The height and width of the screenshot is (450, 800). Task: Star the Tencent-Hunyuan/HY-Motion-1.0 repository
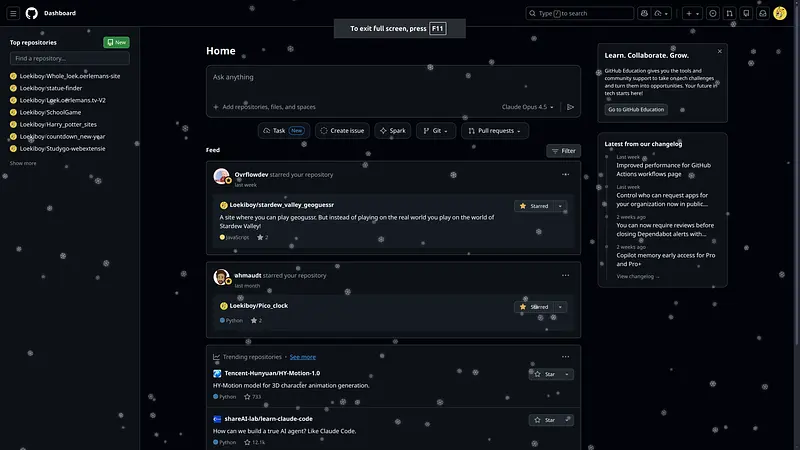(x=545, y=374)
